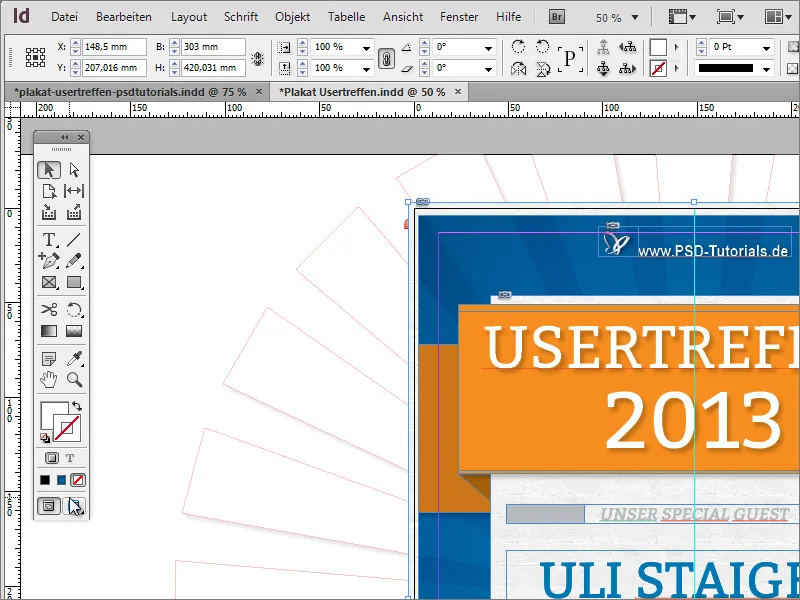Toggle constrain proportions for scaling chain
The width and height of the screenshot is (800, 600).
coord(386,58)
